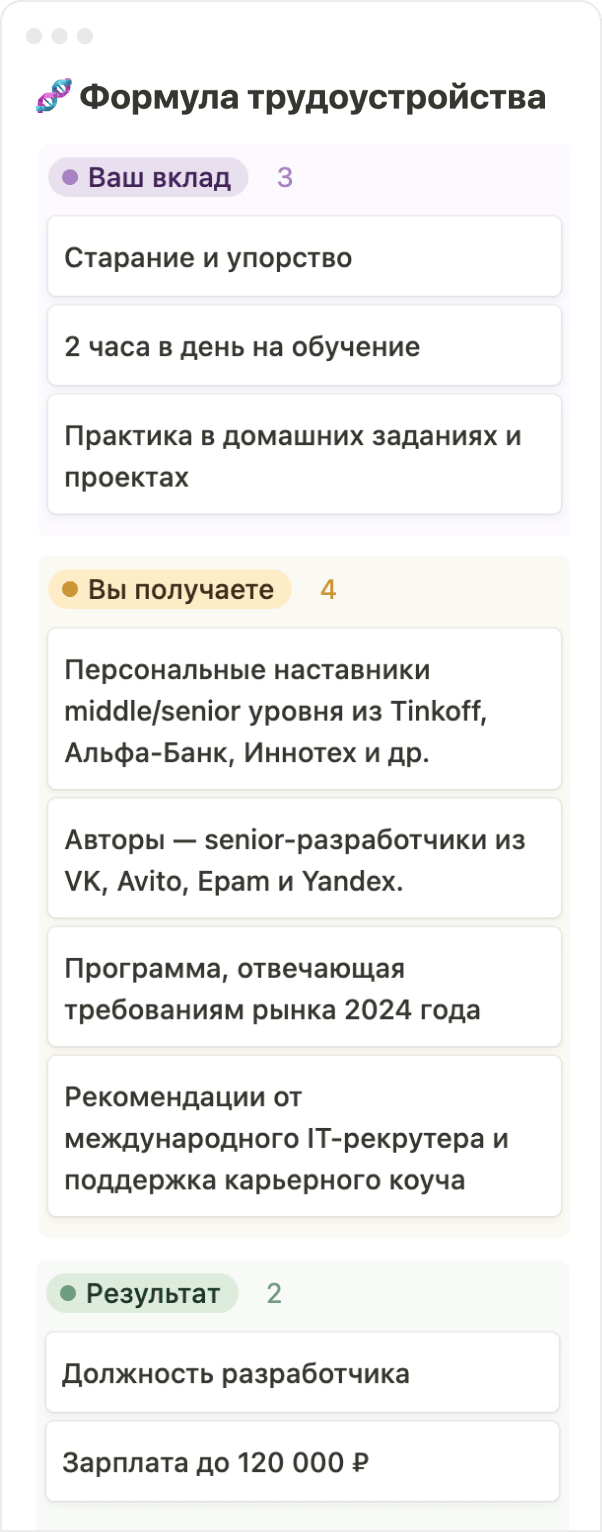
Task: Click the count 2 next to Результат
Action: pyautogui.click(x=274, y=1294)
